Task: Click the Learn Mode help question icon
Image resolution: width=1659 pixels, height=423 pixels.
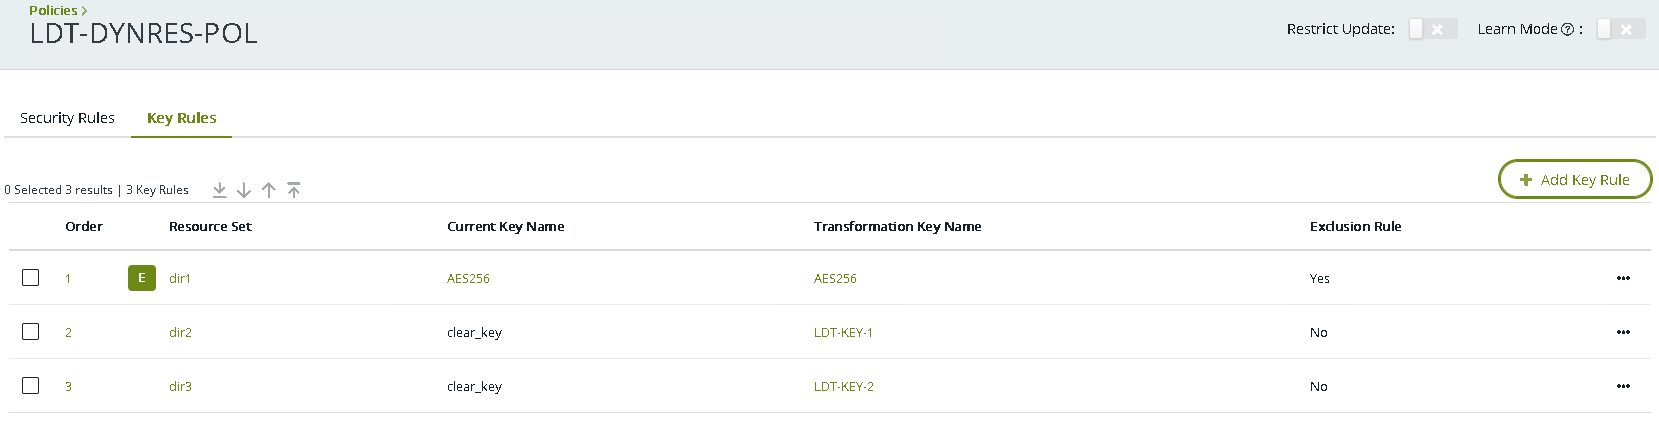Action: (x=1567, y=30)
